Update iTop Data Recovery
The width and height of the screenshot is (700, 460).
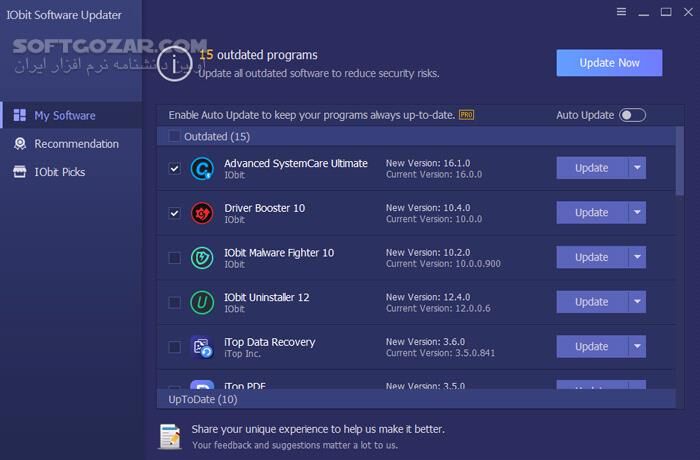592,347
